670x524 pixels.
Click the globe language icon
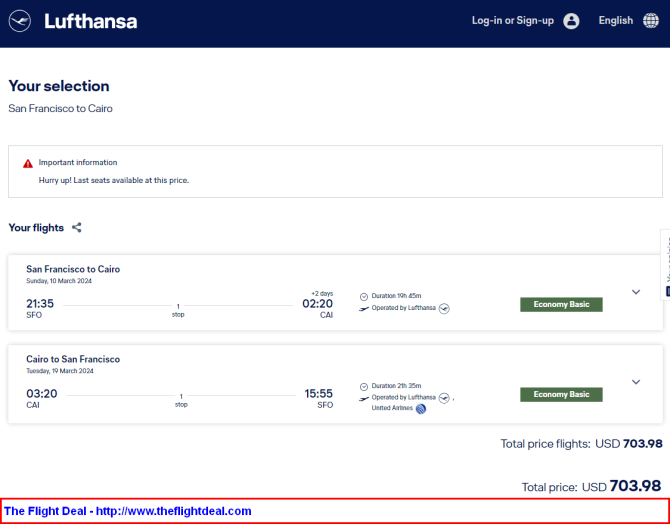click(651, 21)
